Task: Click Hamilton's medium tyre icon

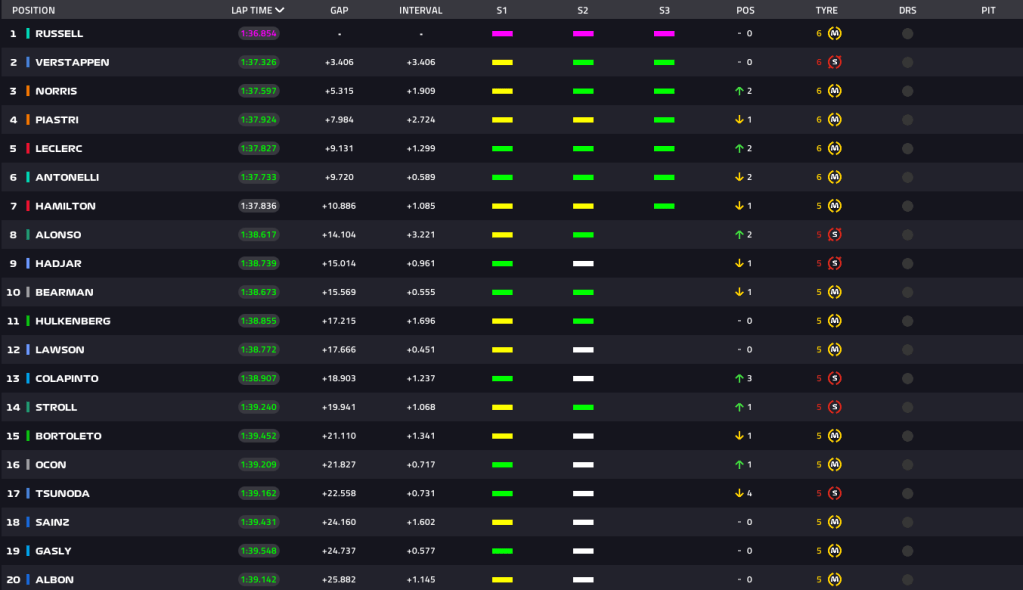Action: [x=834, y=206]
